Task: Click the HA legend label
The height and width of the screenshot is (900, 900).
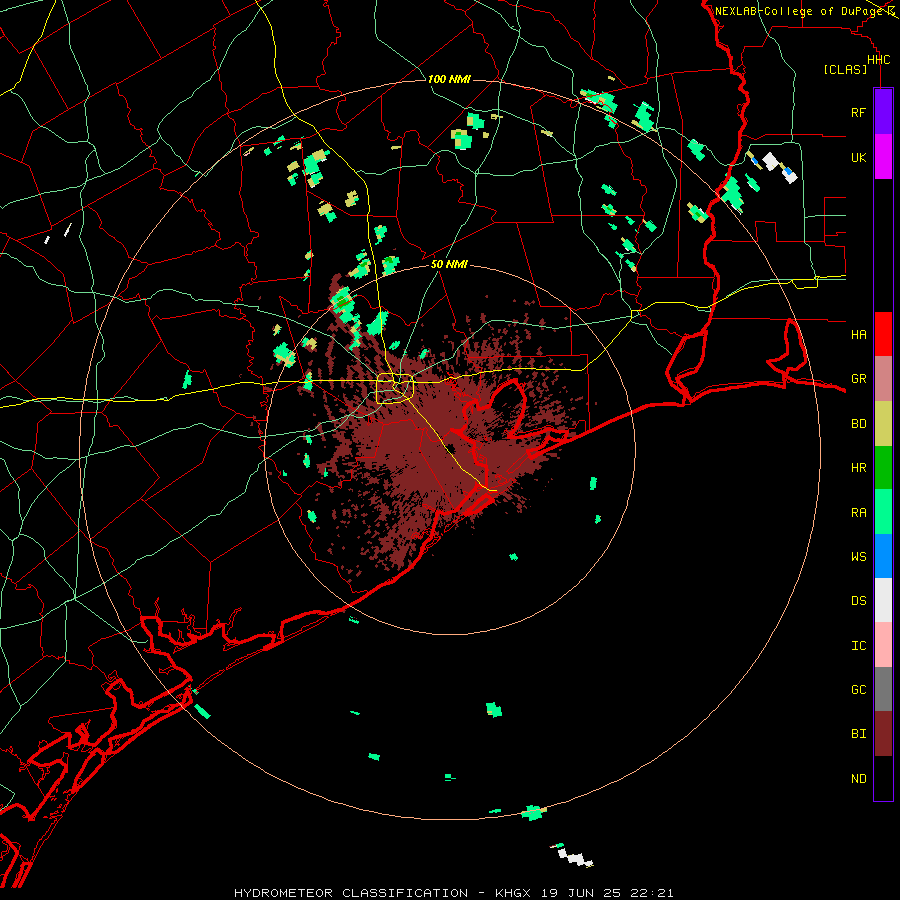Action: click(x=859, y=334)
